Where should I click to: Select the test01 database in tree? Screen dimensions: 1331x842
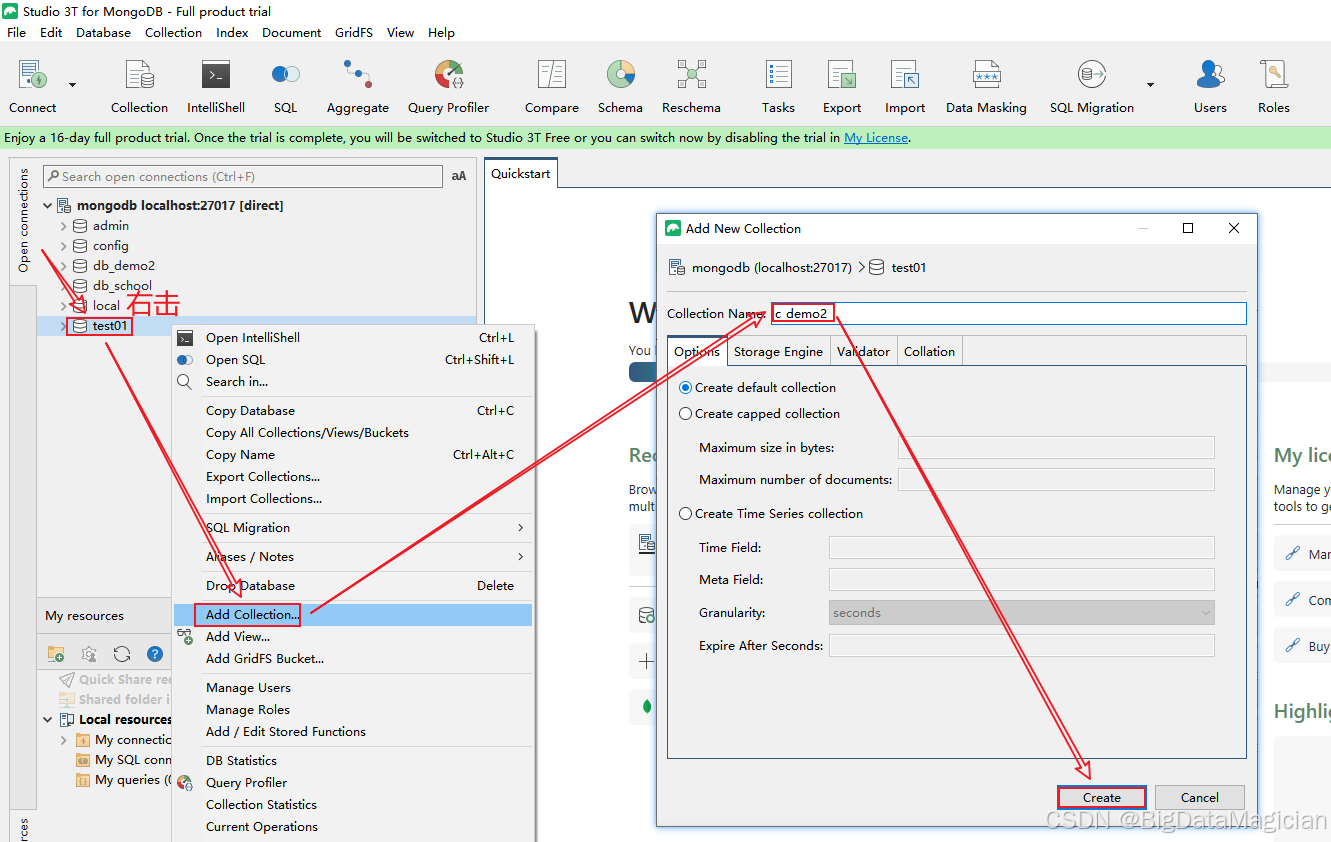point(111,326)
